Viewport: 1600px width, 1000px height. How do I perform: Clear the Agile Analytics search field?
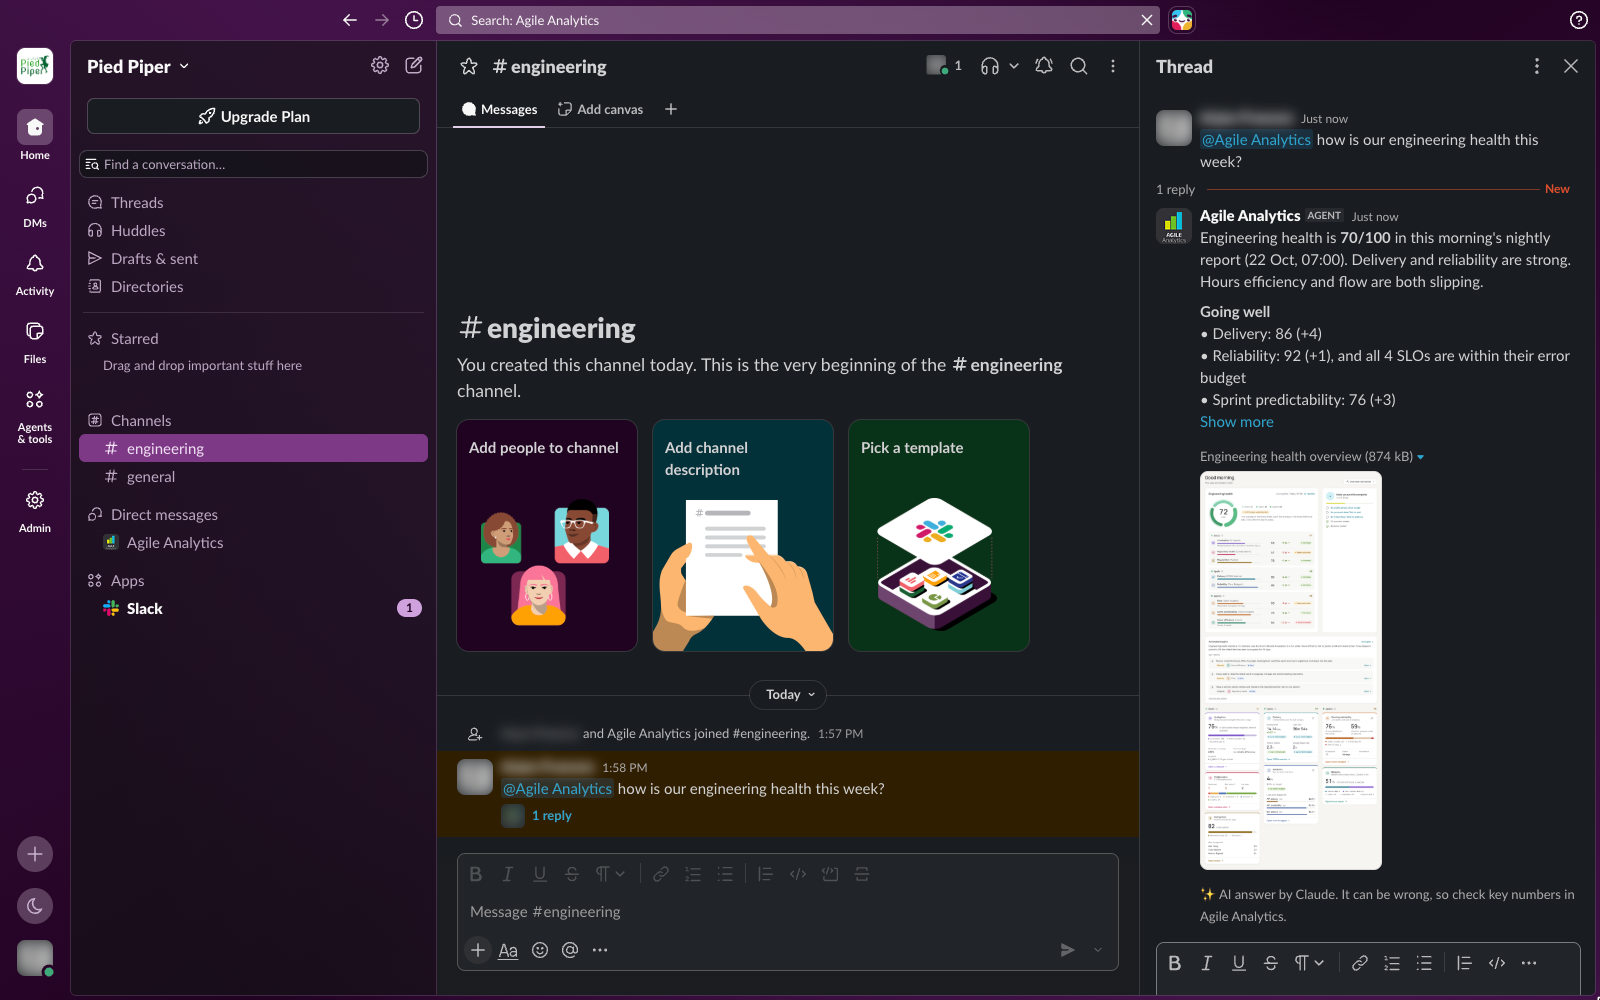coord(1146,20)
